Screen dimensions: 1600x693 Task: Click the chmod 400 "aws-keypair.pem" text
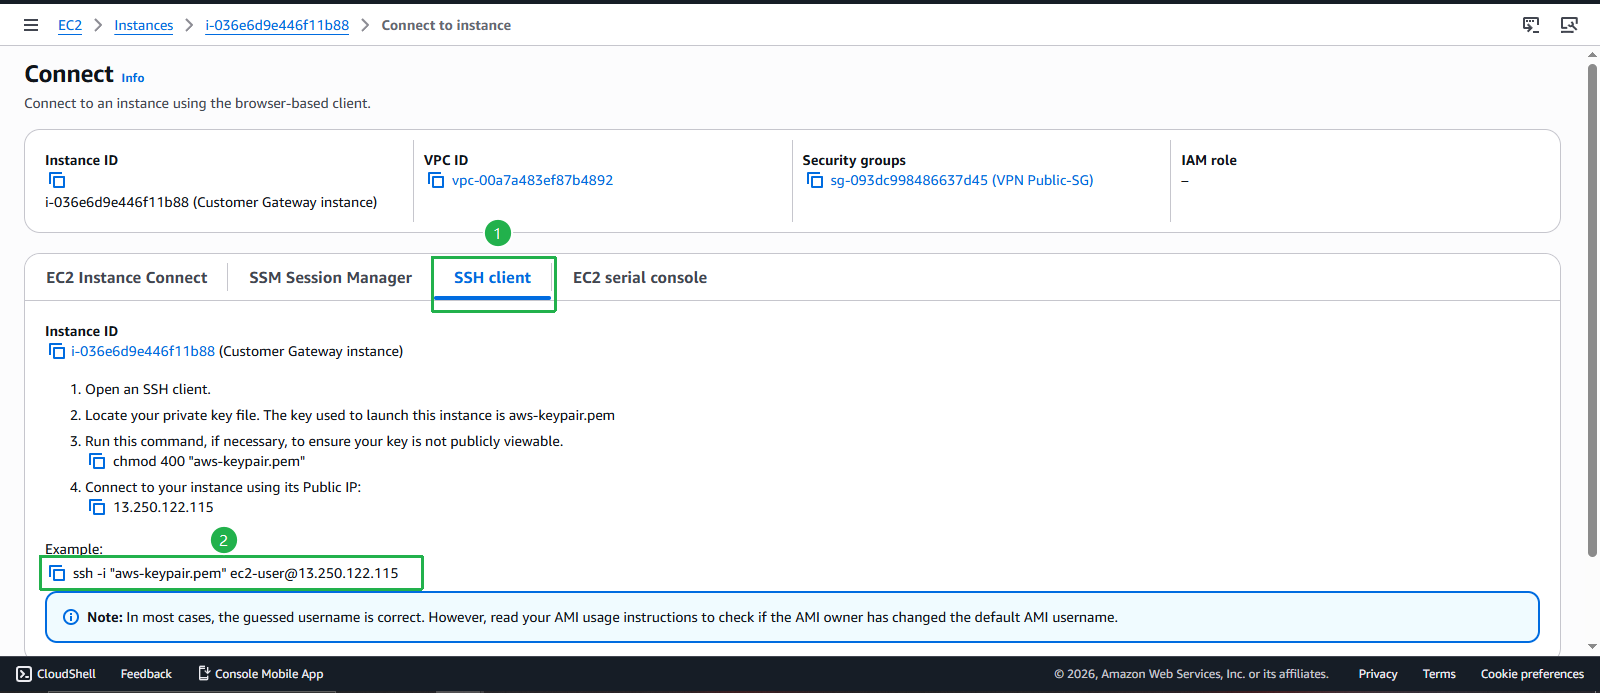pos(209,461)
